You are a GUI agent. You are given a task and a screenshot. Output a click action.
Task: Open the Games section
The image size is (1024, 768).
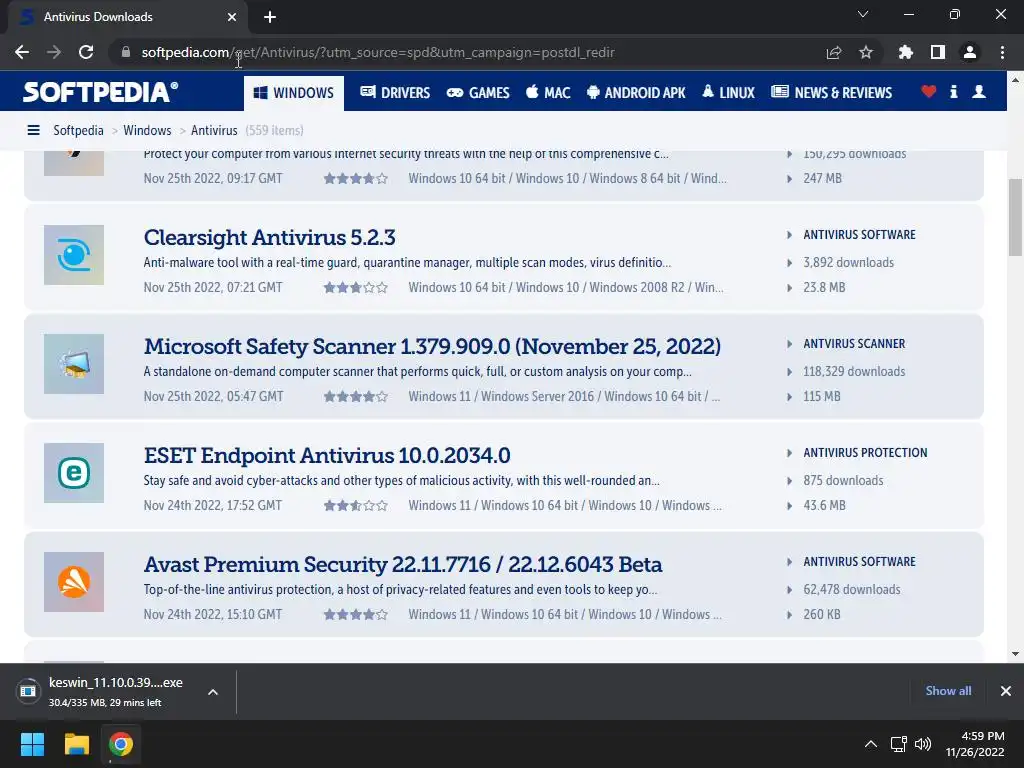click(478, 93)
